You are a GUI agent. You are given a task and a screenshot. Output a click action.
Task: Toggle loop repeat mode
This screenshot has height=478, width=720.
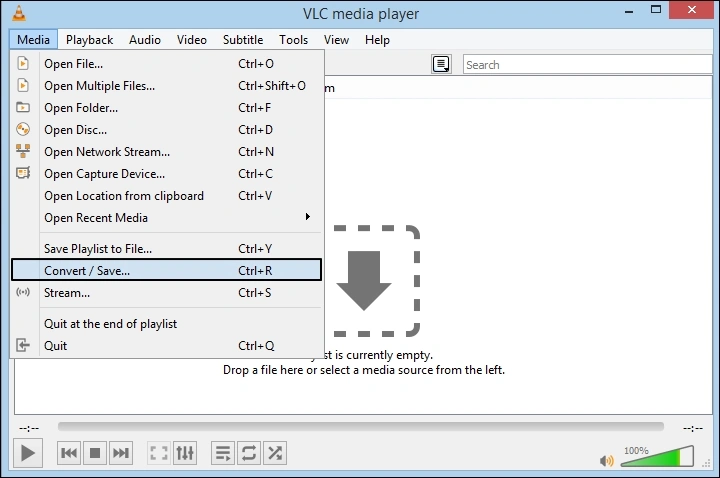click(x=249, y=453)
